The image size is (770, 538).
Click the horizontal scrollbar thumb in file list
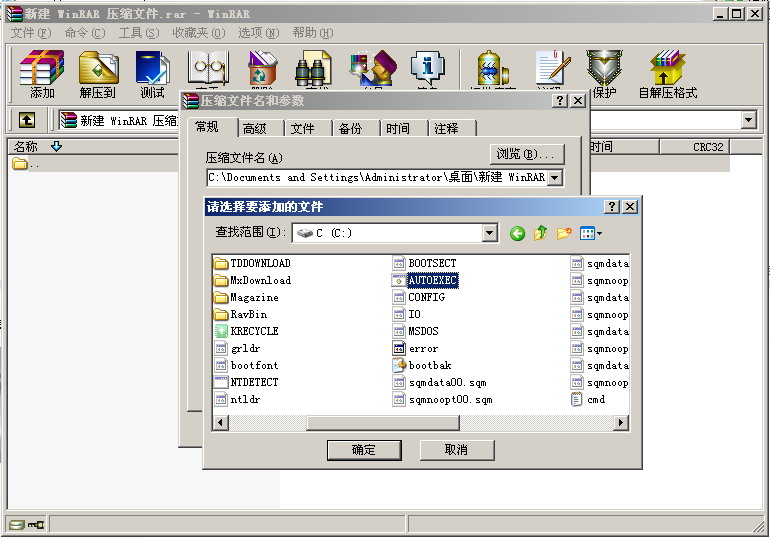click(383, 422)
